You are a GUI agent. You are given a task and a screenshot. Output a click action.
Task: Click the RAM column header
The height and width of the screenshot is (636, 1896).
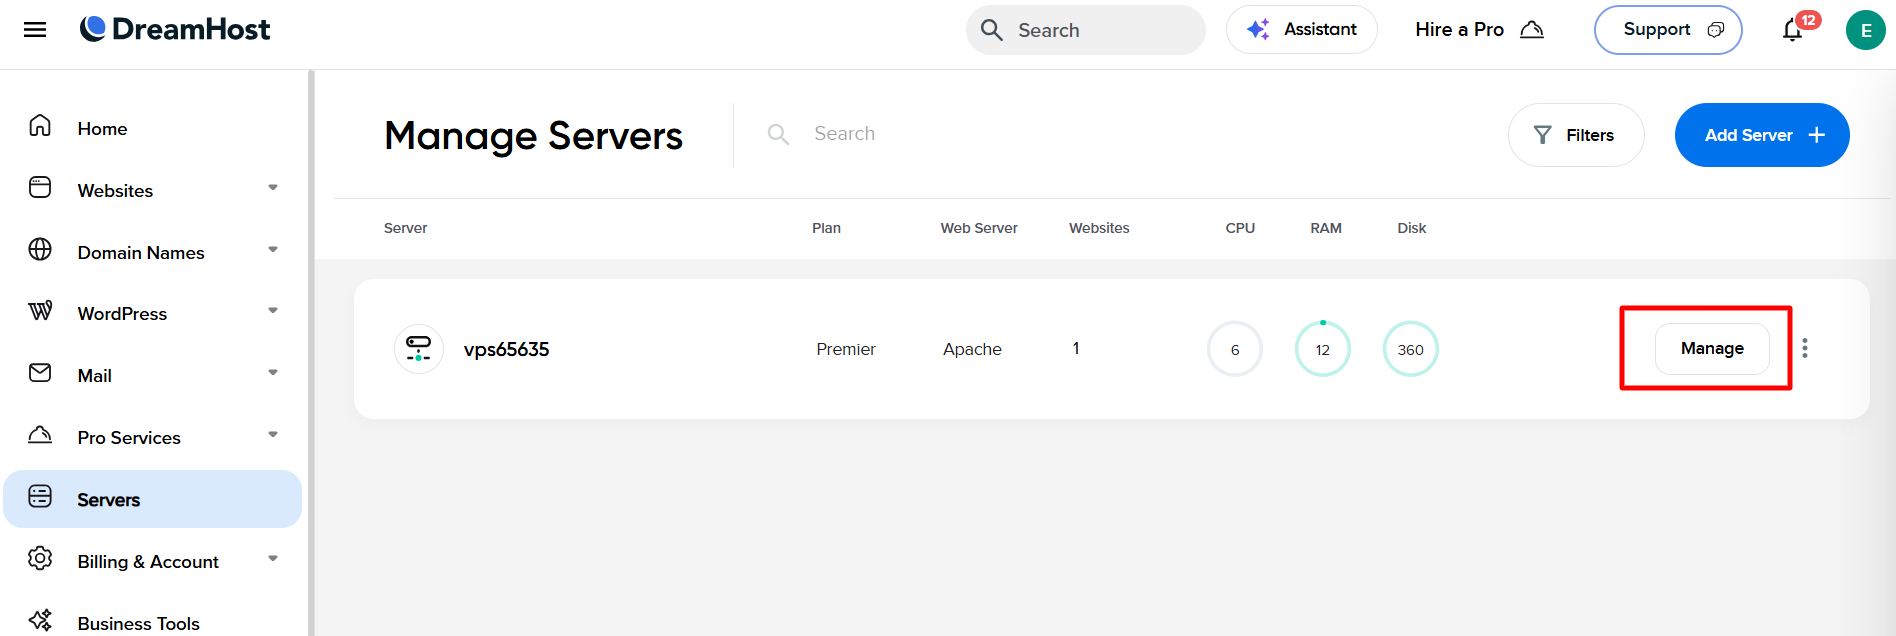pyautogui.click(x=1326, y=228)
